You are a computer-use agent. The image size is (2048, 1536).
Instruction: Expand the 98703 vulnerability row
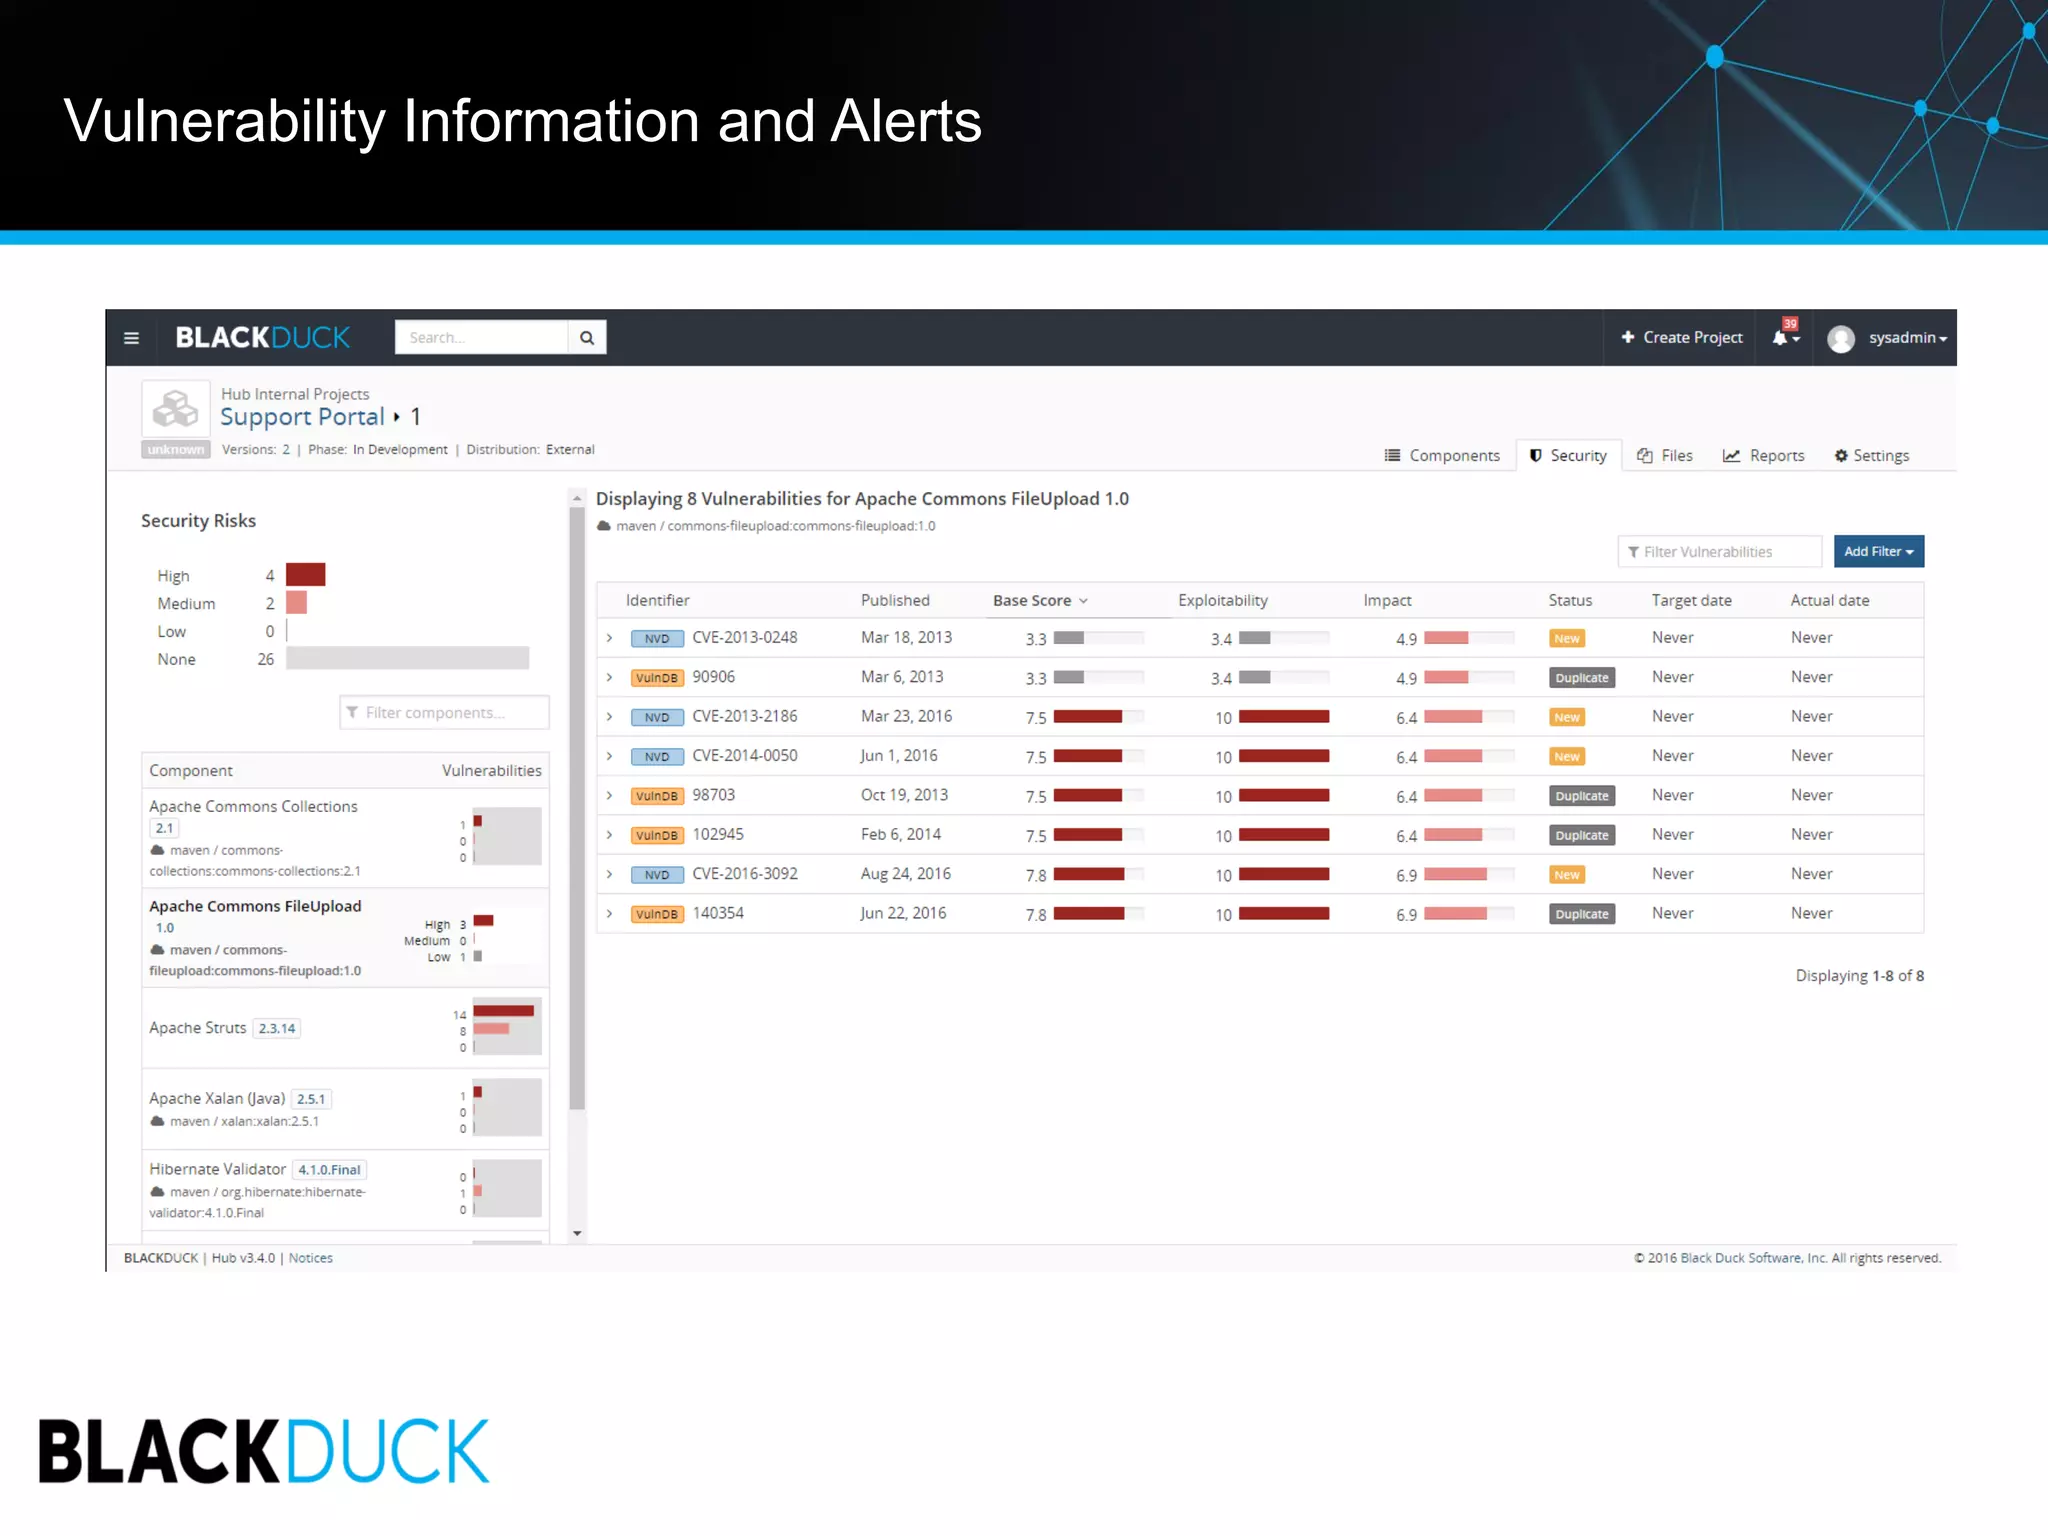[609, 795]
